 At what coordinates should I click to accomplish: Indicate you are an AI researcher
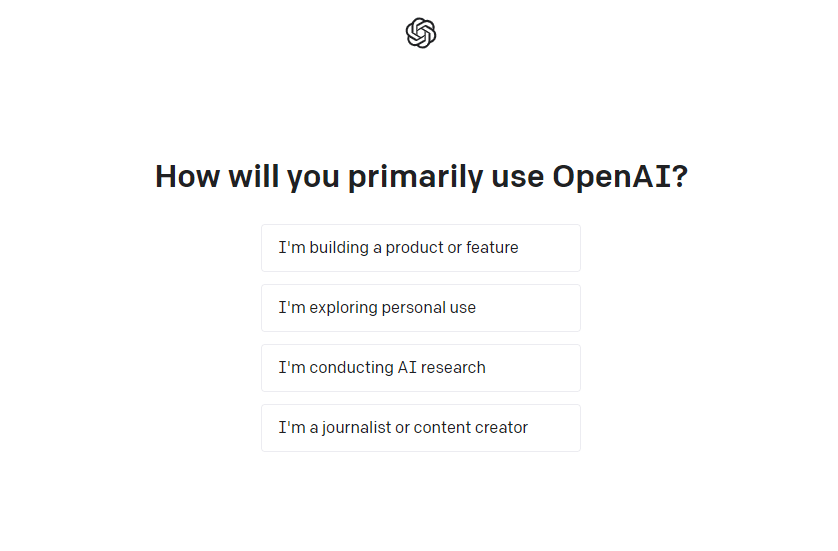[420, 368]
